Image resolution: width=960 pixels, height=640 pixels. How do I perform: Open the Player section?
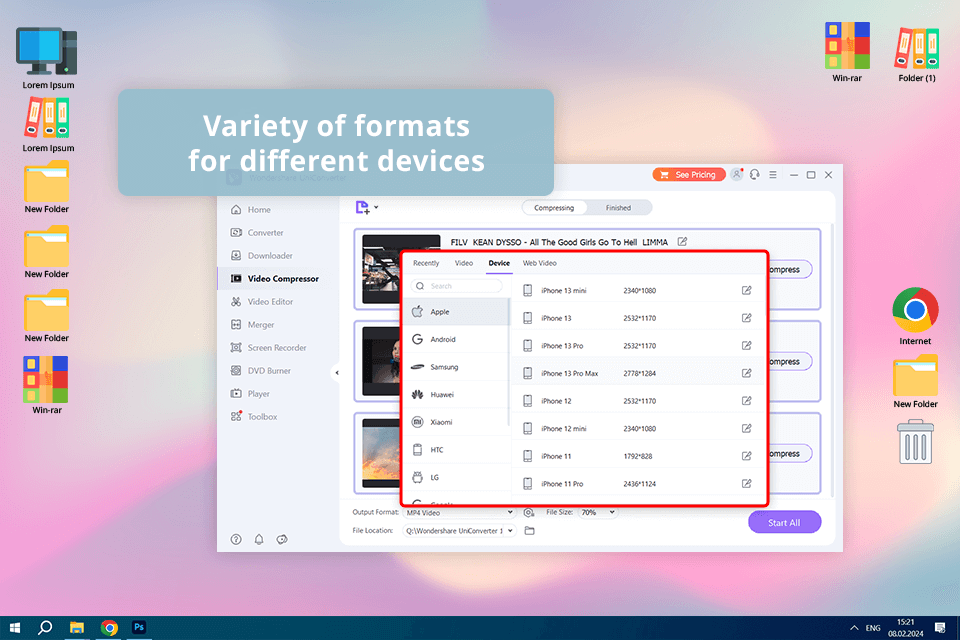pos(250,393)
